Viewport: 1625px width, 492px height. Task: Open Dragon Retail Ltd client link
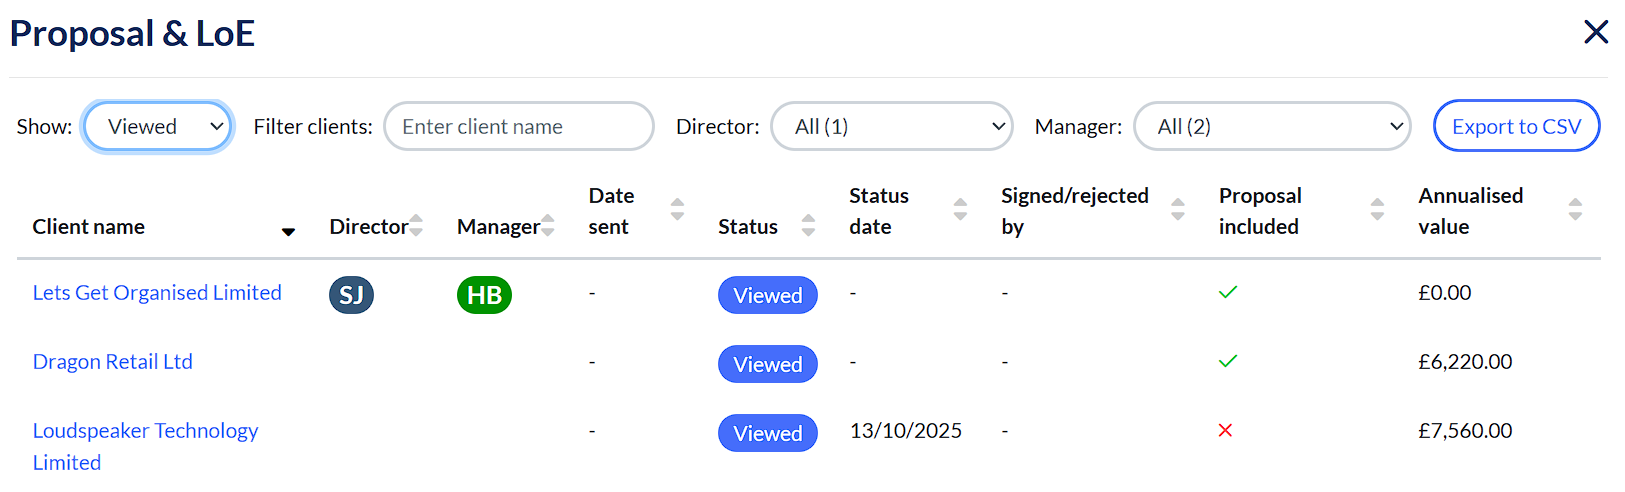click(113, 362)
